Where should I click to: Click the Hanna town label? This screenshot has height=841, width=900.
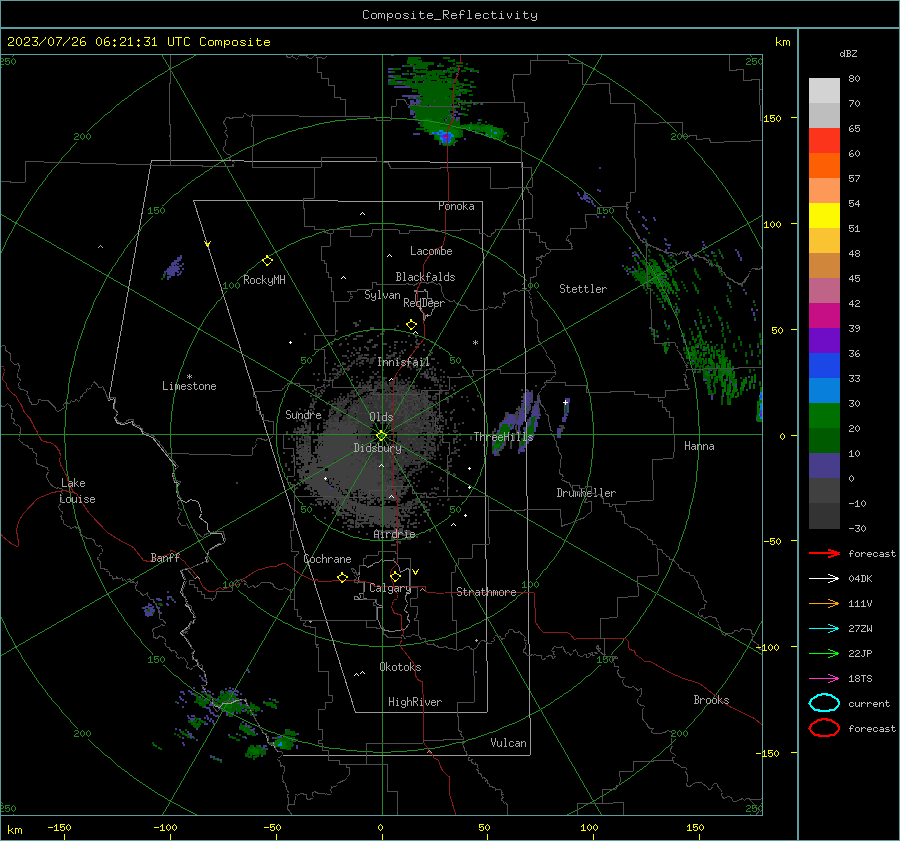(x=699, y=446)
